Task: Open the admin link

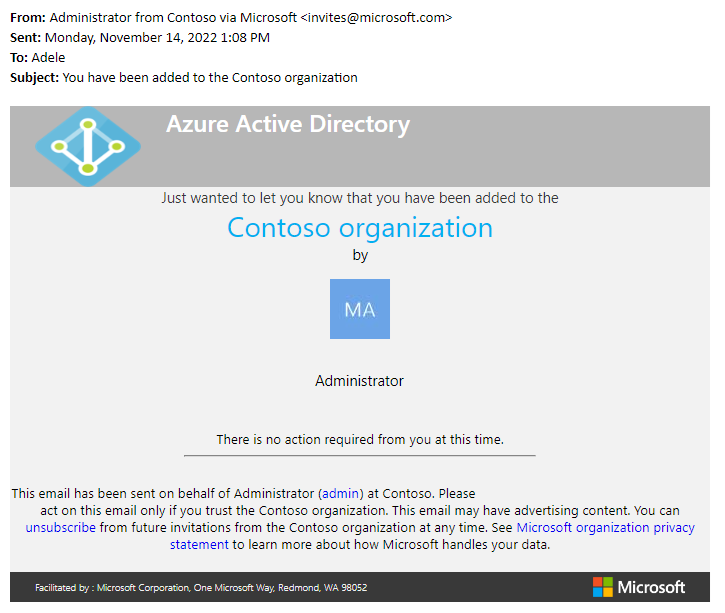Action: click(x=340, y=493)
